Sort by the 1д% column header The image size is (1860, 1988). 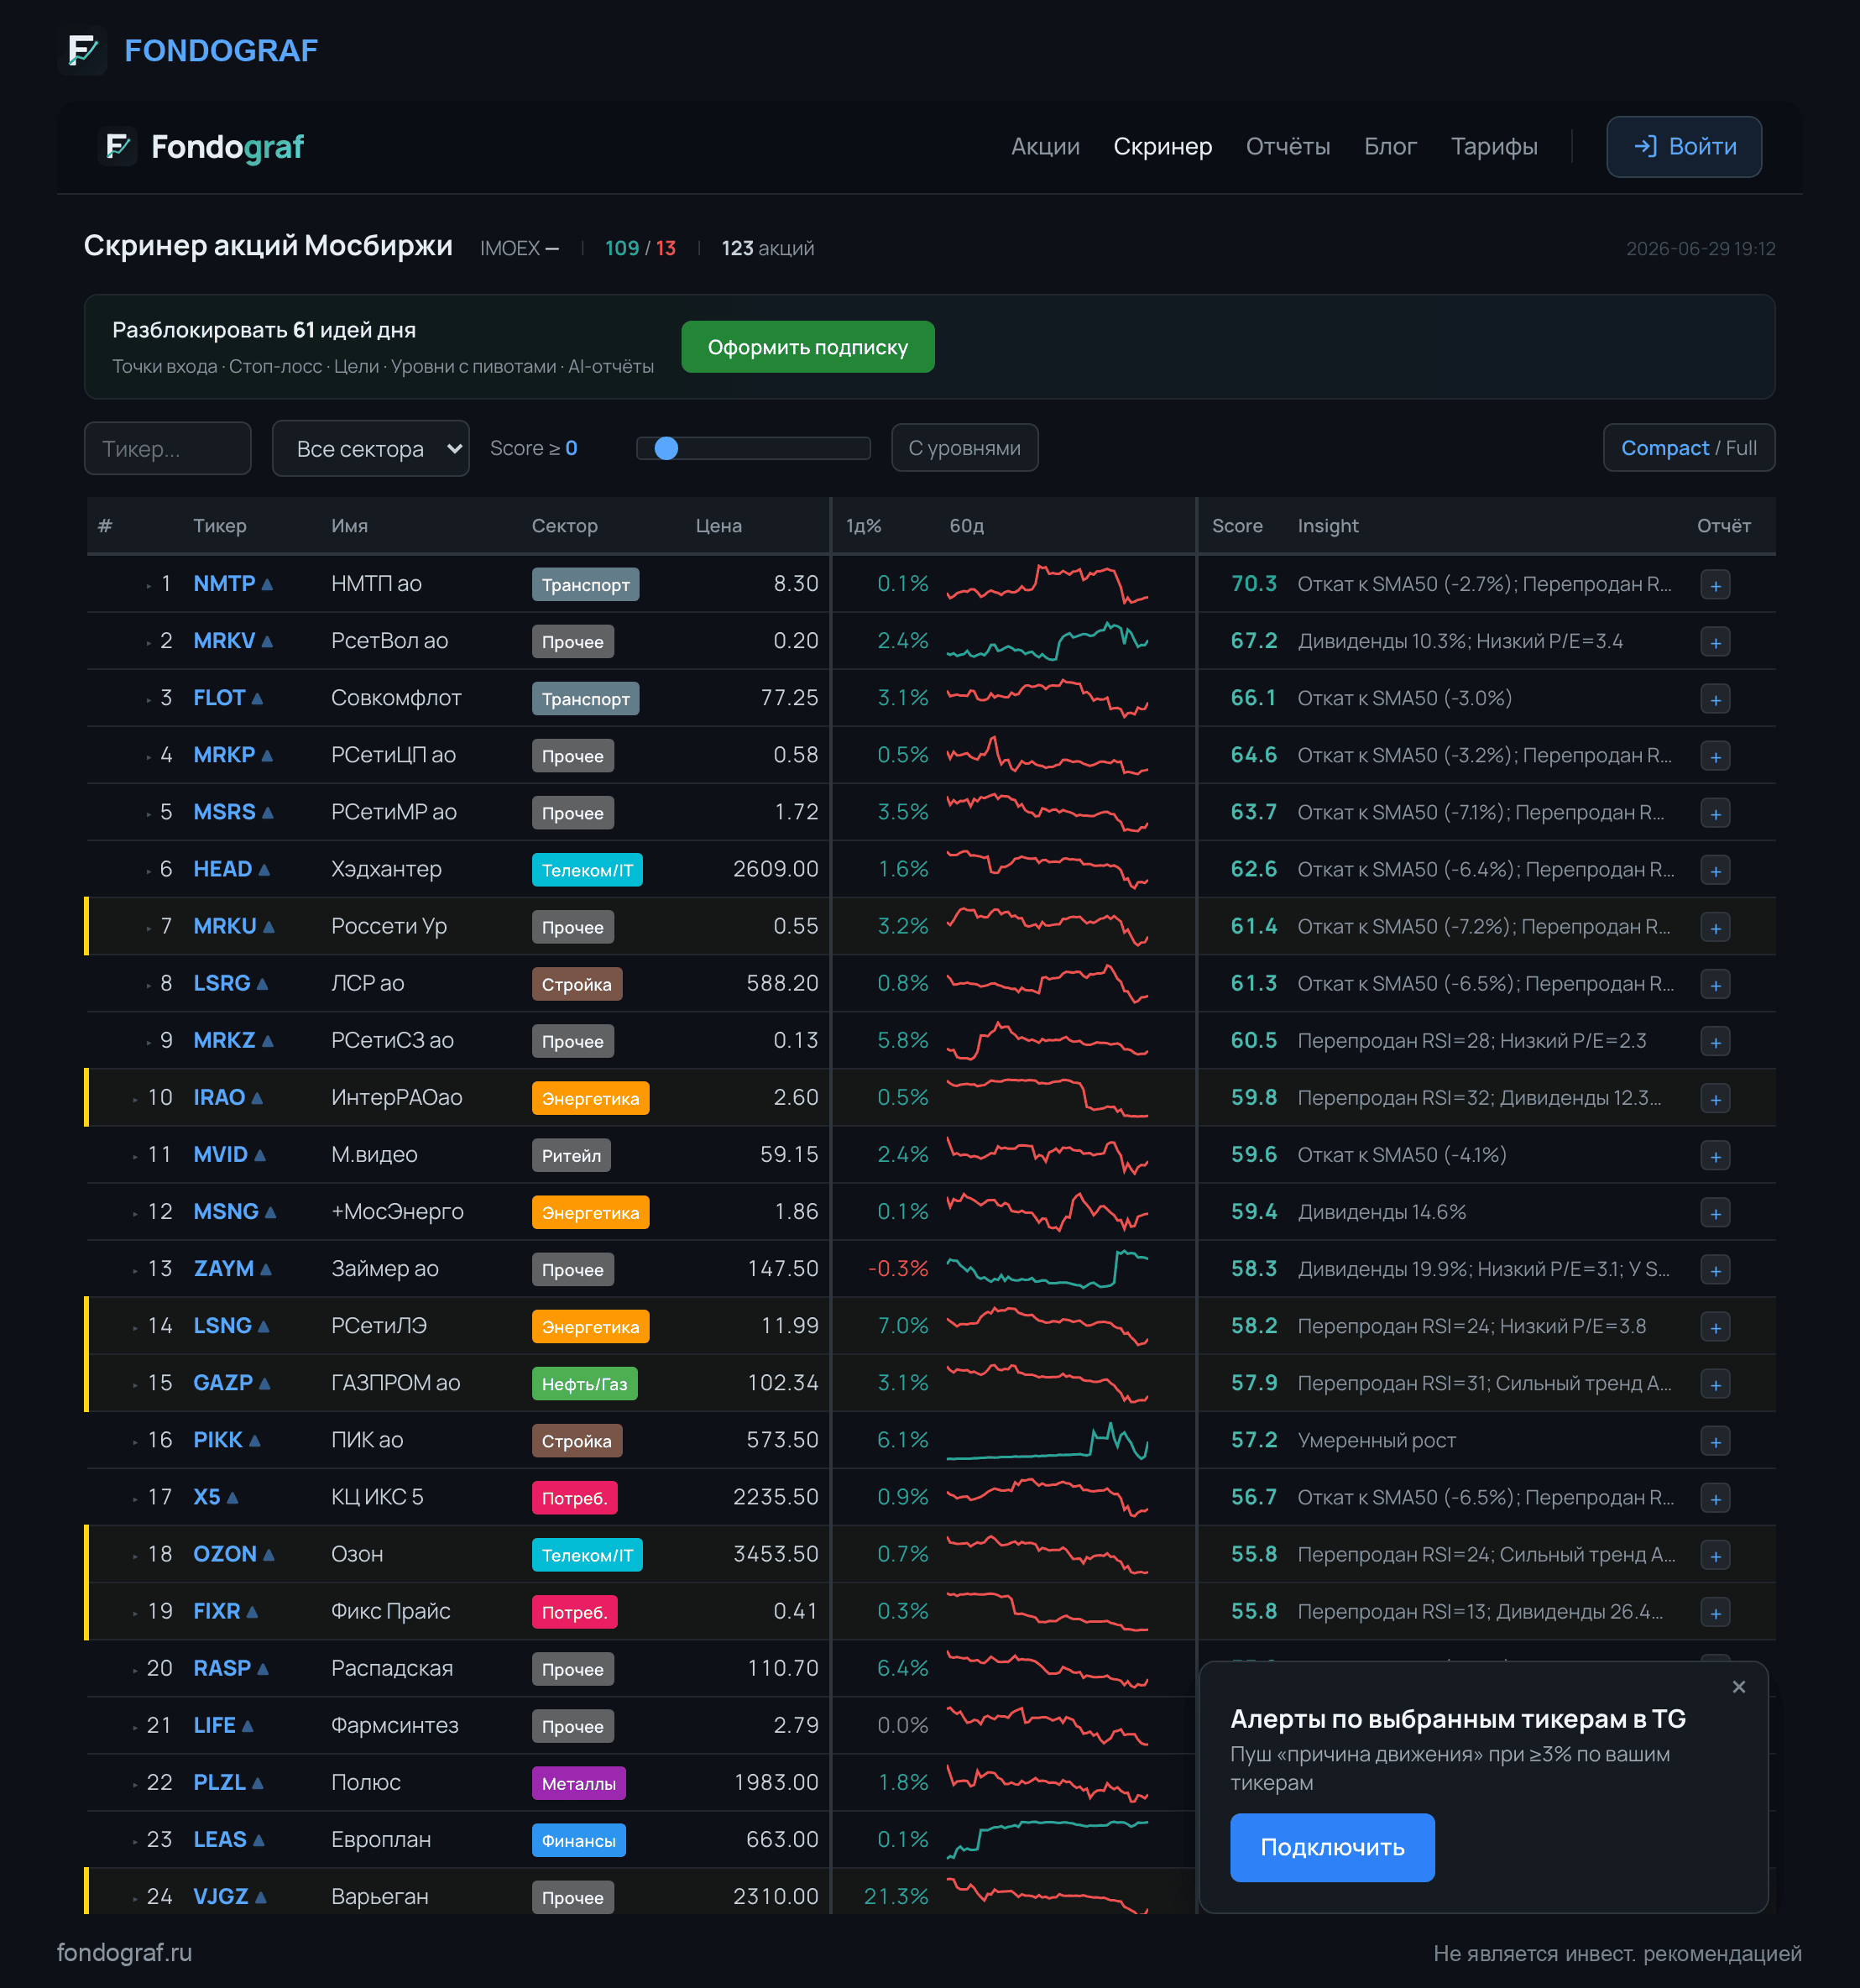point(864,526)
